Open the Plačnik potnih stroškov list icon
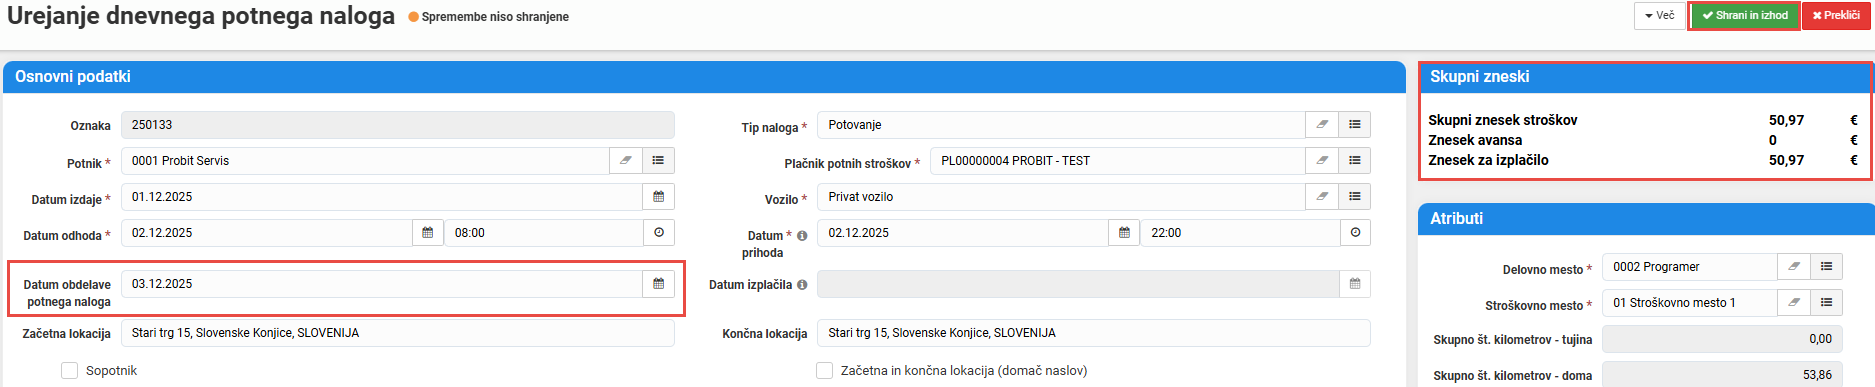1875x387 pixels. coord(1354,160)
